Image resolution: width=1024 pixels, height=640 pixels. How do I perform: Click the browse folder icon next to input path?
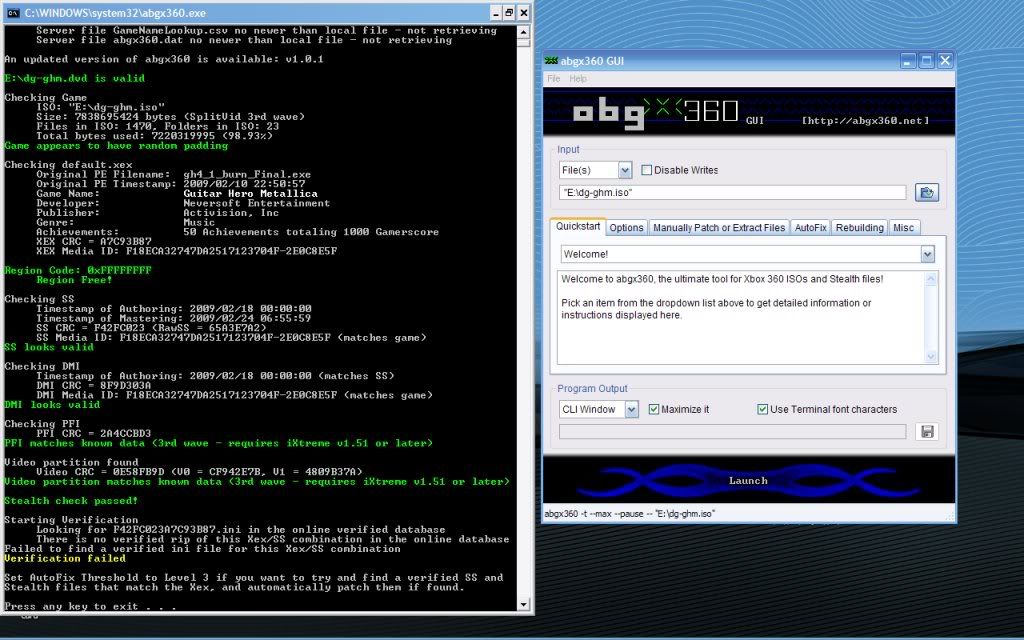pyautogui.click(x=927, y=193)
